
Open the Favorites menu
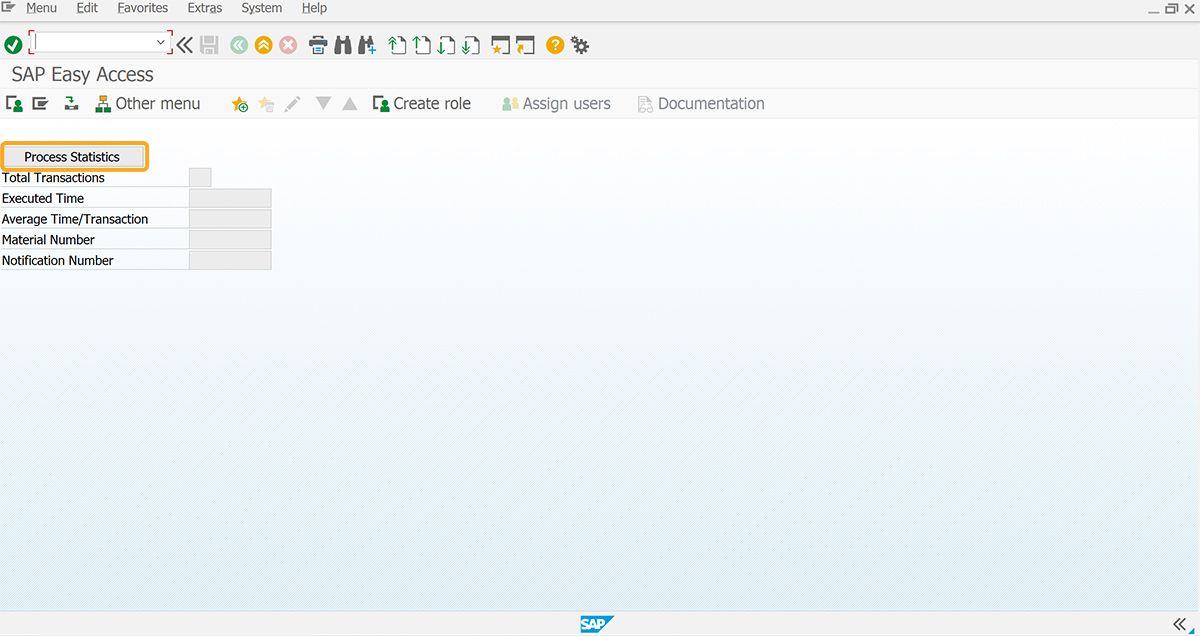143,8
